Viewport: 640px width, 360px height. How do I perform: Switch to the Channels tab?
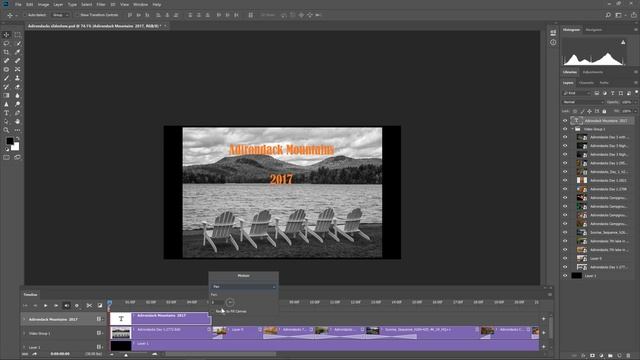(587, 83)
